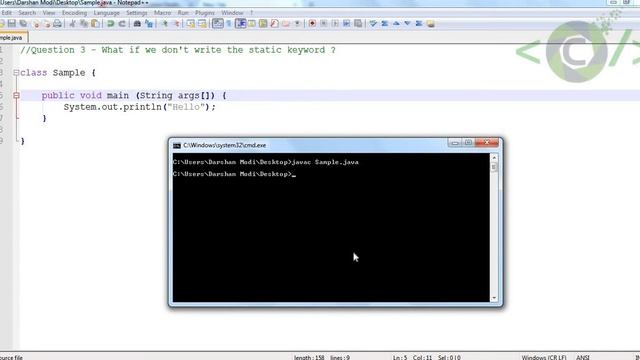Open the Language menu
This screenshot has height=360, width=640.
pyautogui.click(x=107, y=13)
